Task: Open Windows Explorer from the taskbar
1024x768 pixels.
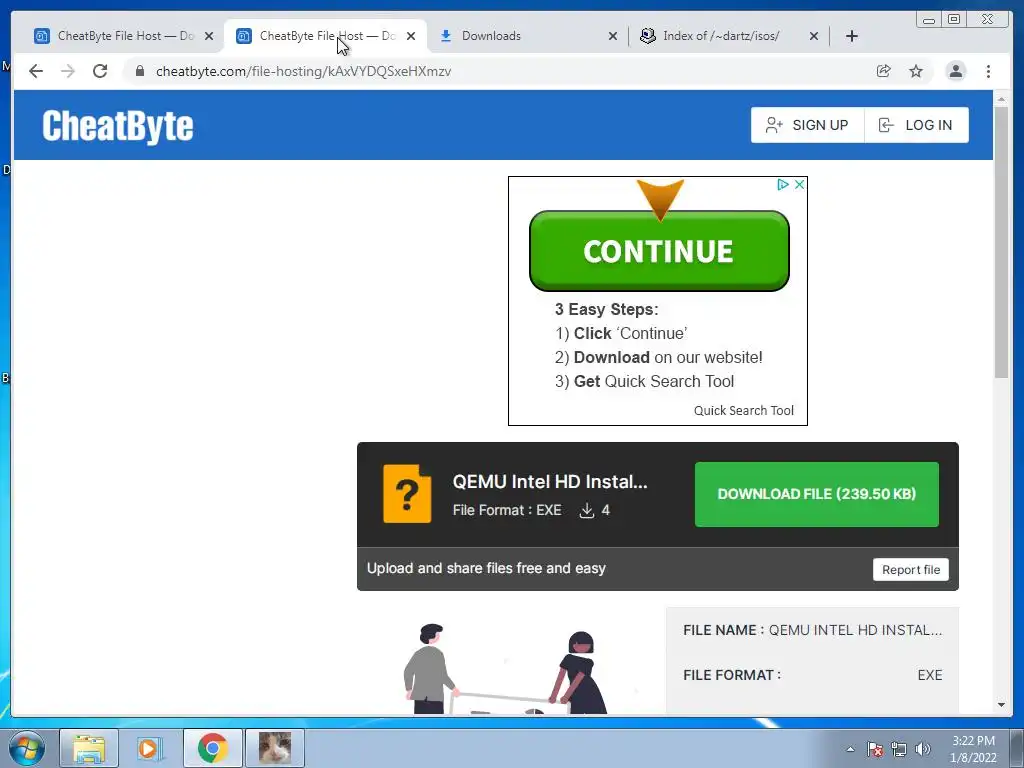Action: click(89, 748)
